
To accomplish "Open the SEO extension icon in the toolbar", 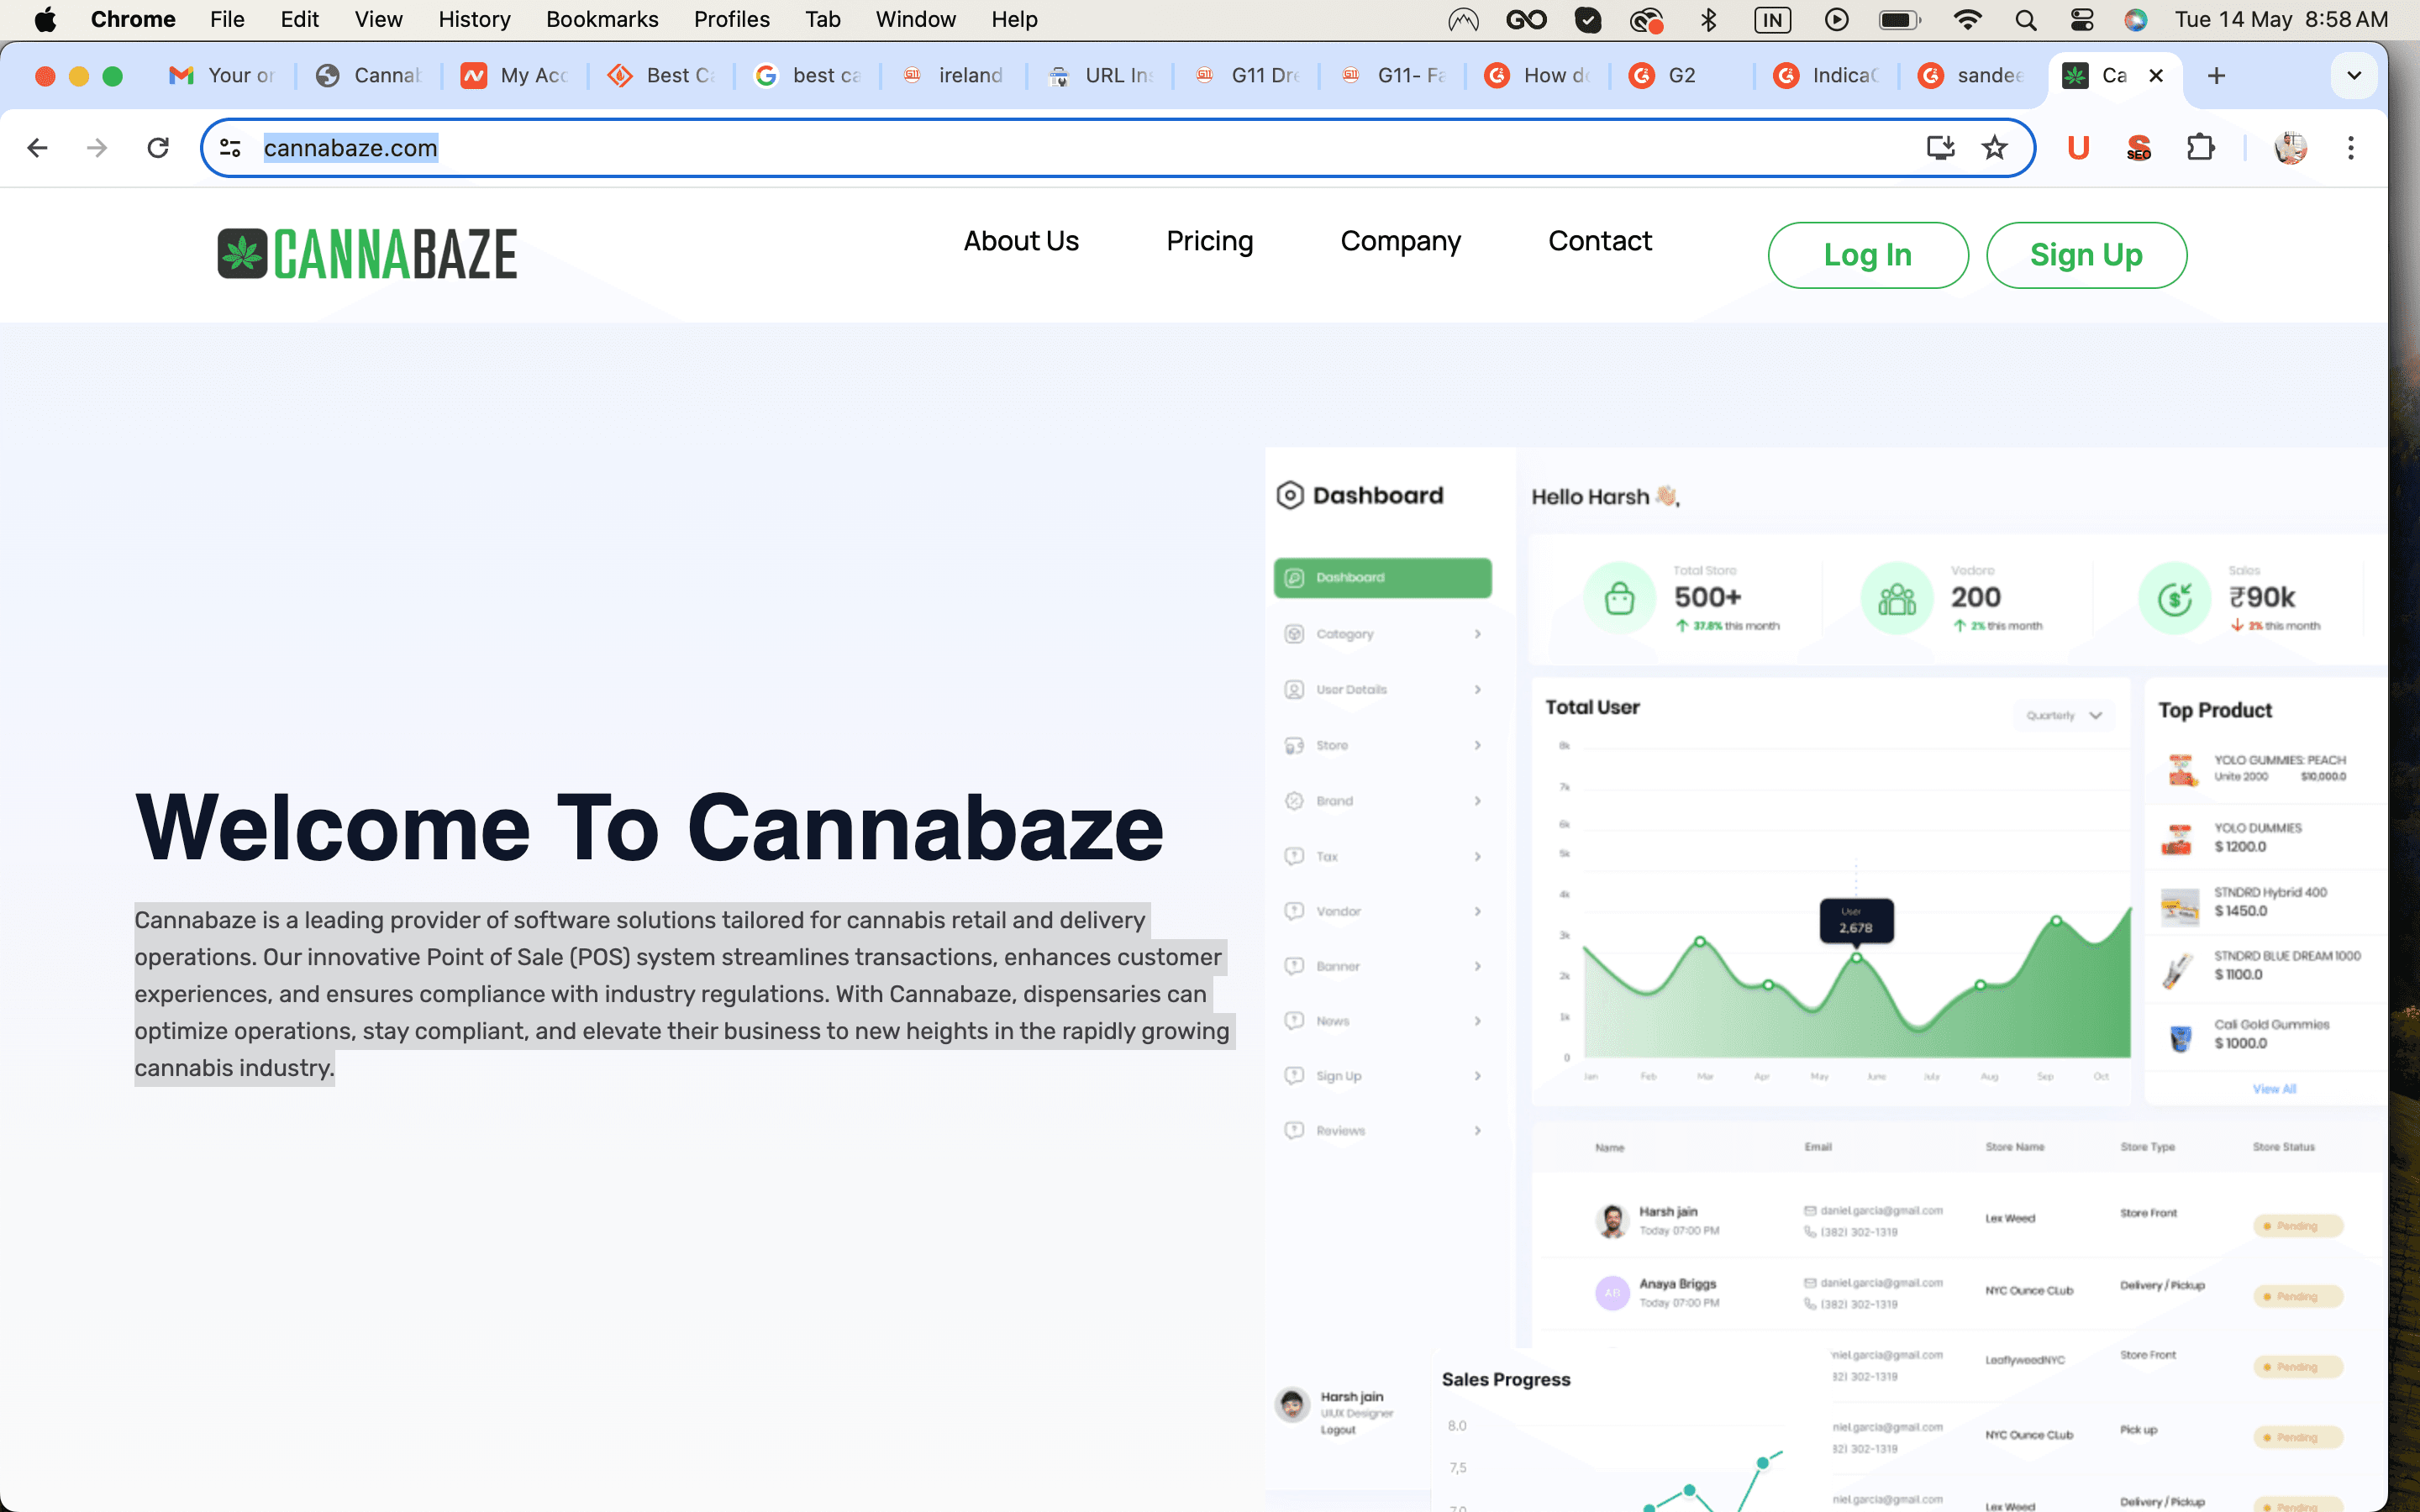I will pyautogui.click(x=2139, y=147).
